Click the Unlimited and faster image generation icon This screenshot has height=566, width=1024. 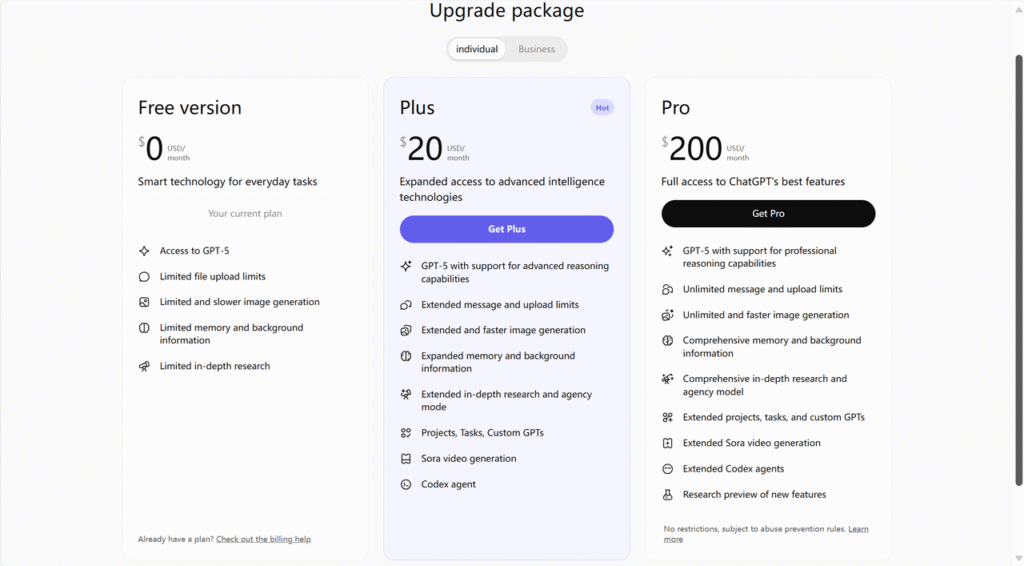click(667, 315)
